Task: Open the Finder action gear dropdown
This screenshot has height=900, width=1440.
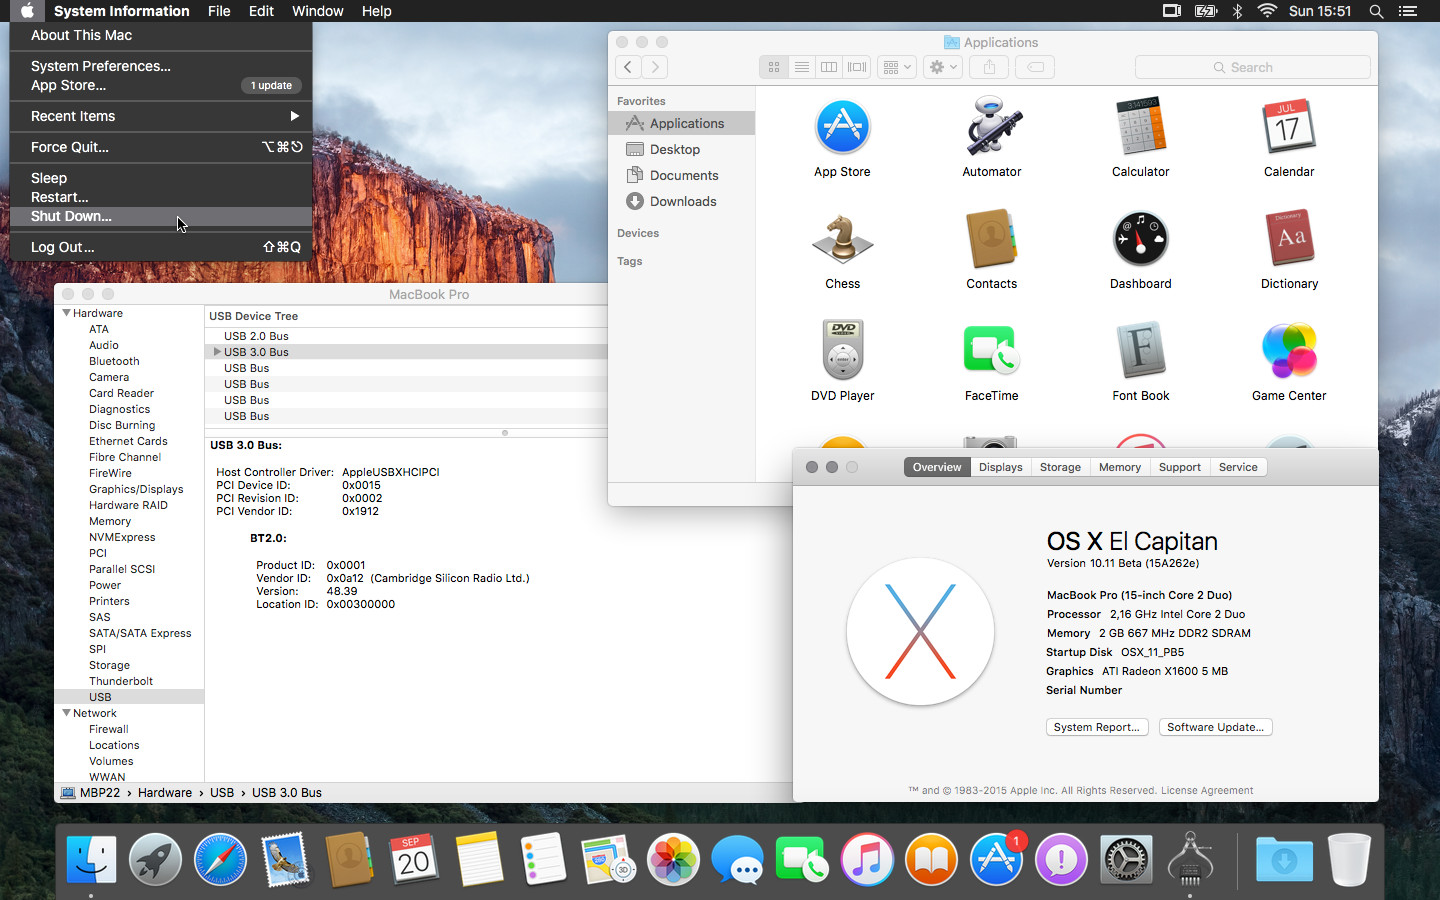Action: coord(942,67)
